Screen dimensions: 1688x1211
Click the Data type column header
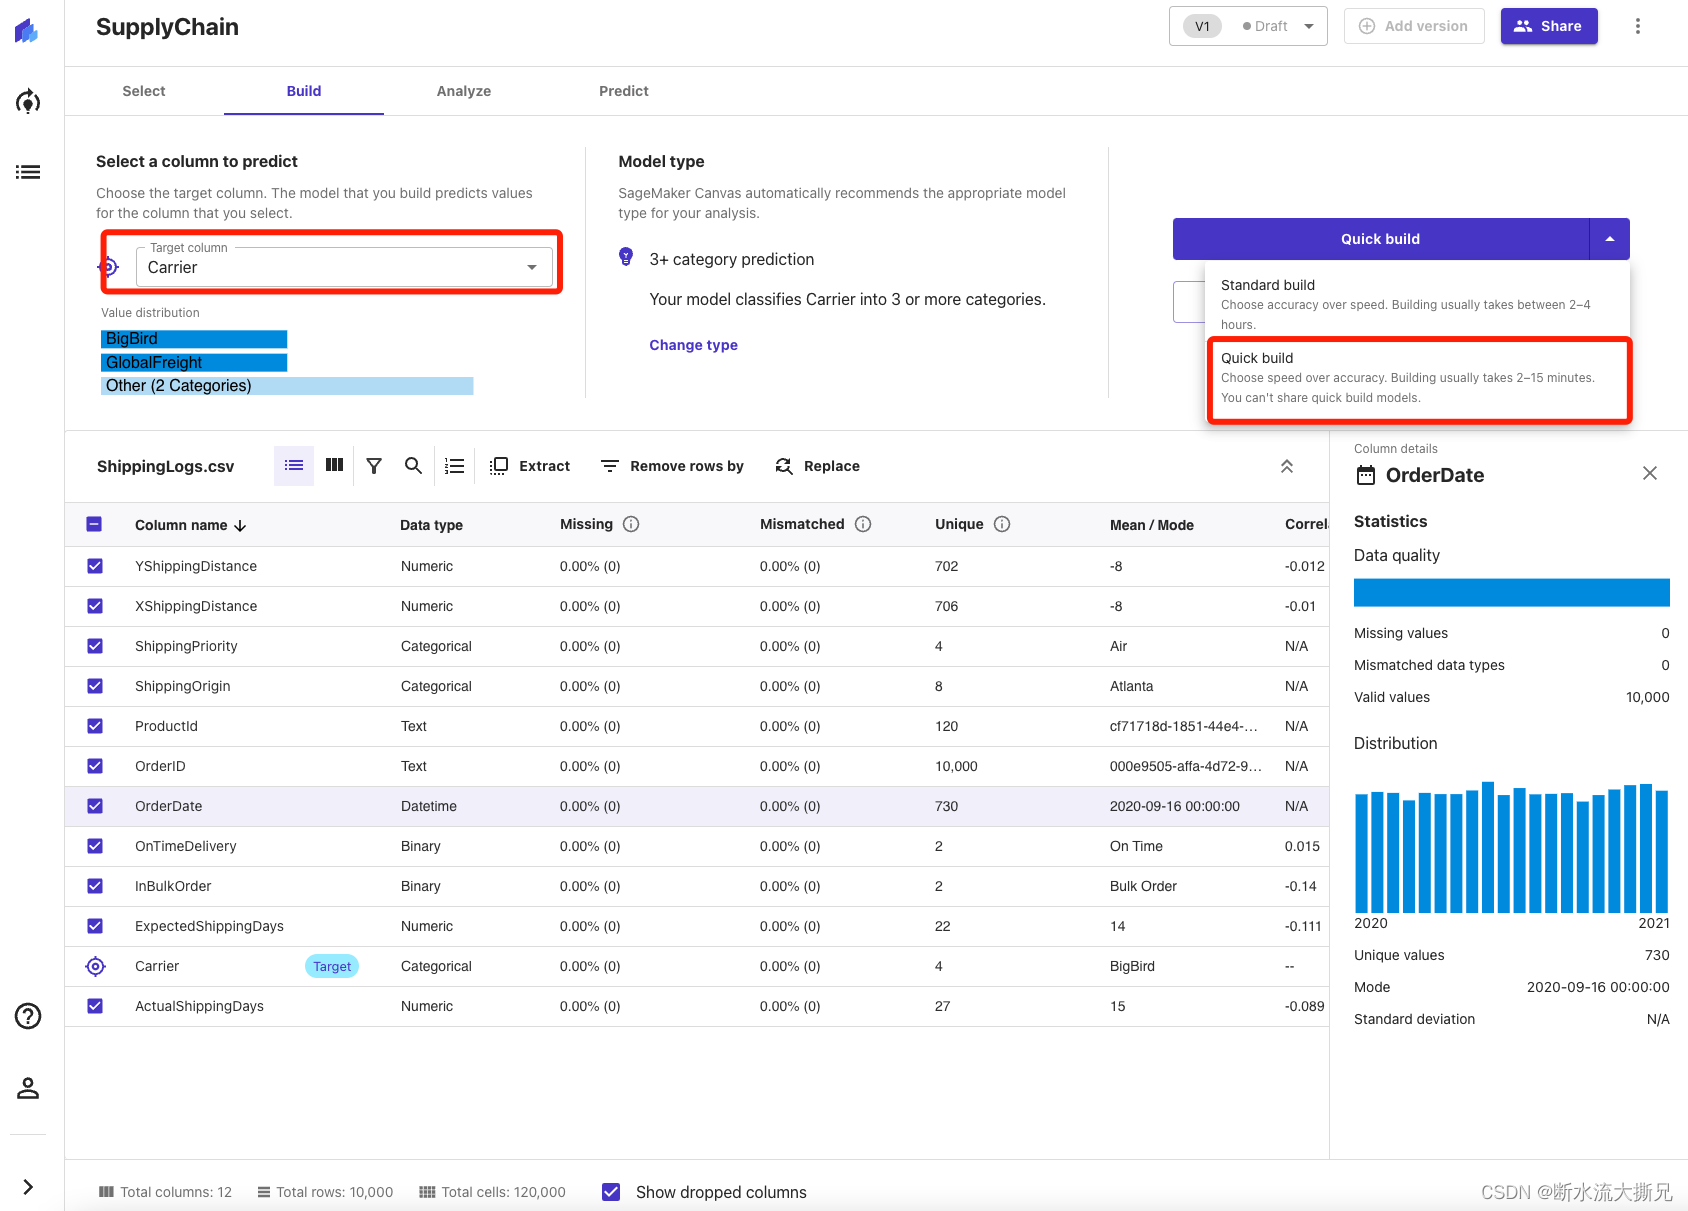pyautogui.click(x=431, y=525)
